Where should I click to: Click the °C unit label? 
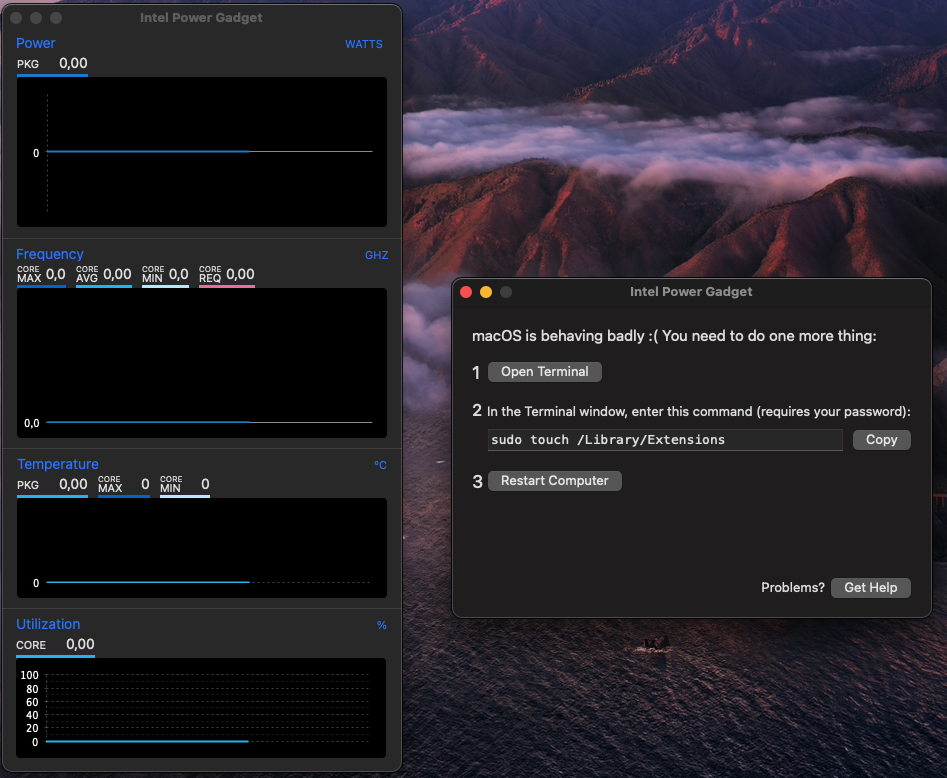pyautogui.click(x=380, y=465)
